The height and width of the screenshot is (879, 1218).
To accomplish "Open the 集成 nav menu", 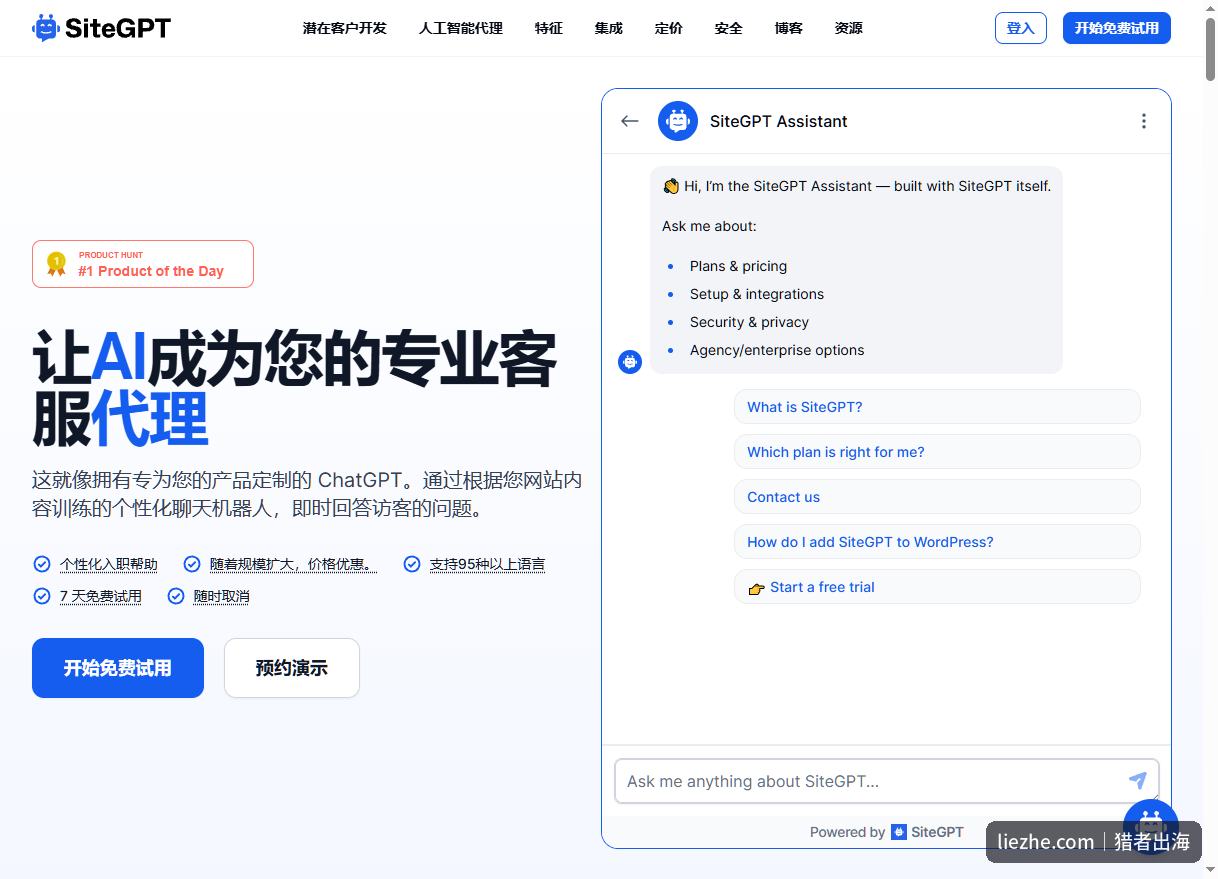I will pyautogui.click(x=609, y=28).
